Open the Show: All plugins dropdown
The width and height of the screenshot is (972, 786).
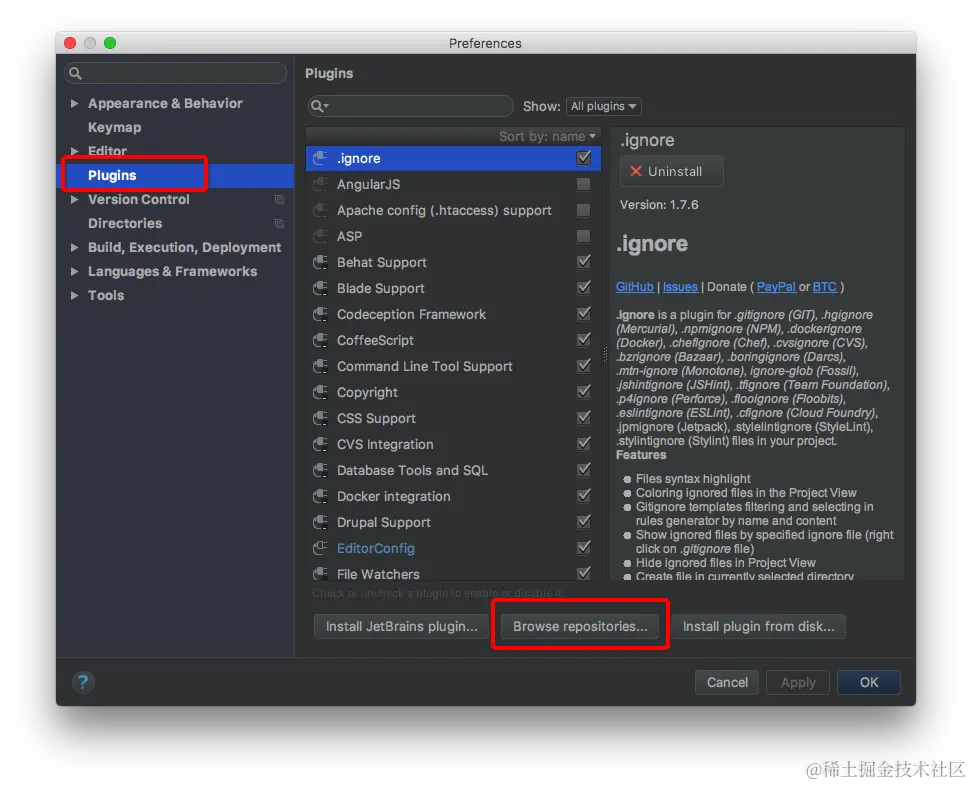[x=604, y=107]
